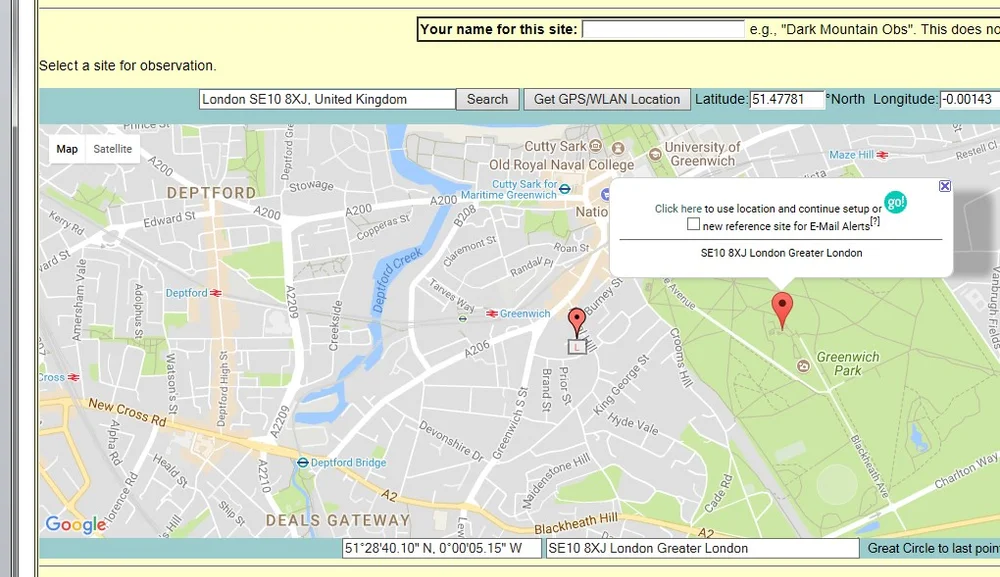Click Old Royal Naval College label

(561, 165)
